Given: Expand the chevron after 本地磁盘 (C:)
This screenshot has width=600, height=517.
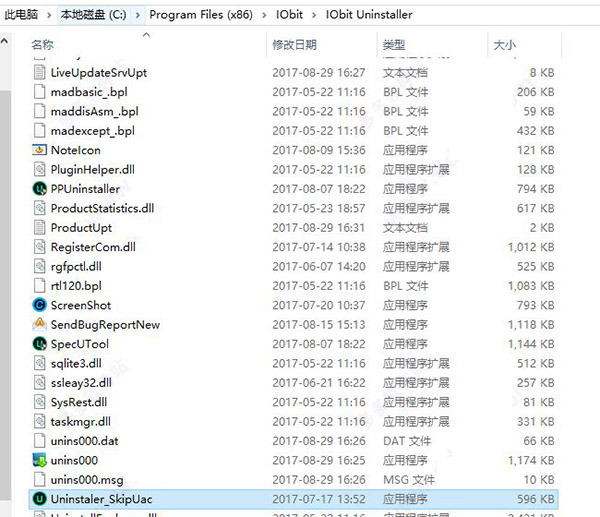Looking at the screenshot, I should pos(138,15).
